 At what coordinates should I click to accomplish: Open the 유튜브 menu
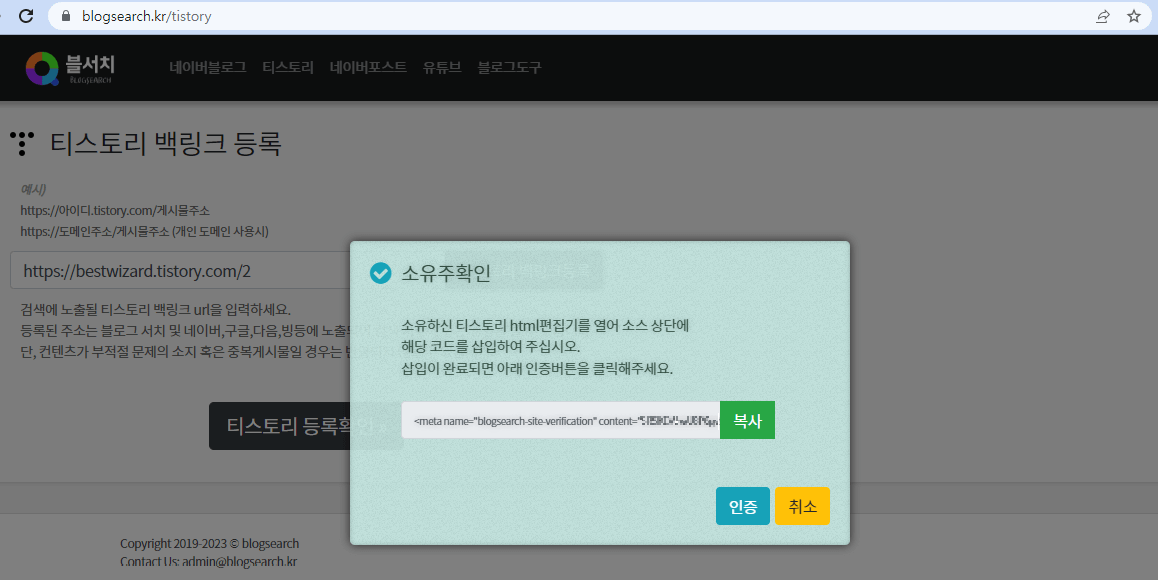pos(442,67)
